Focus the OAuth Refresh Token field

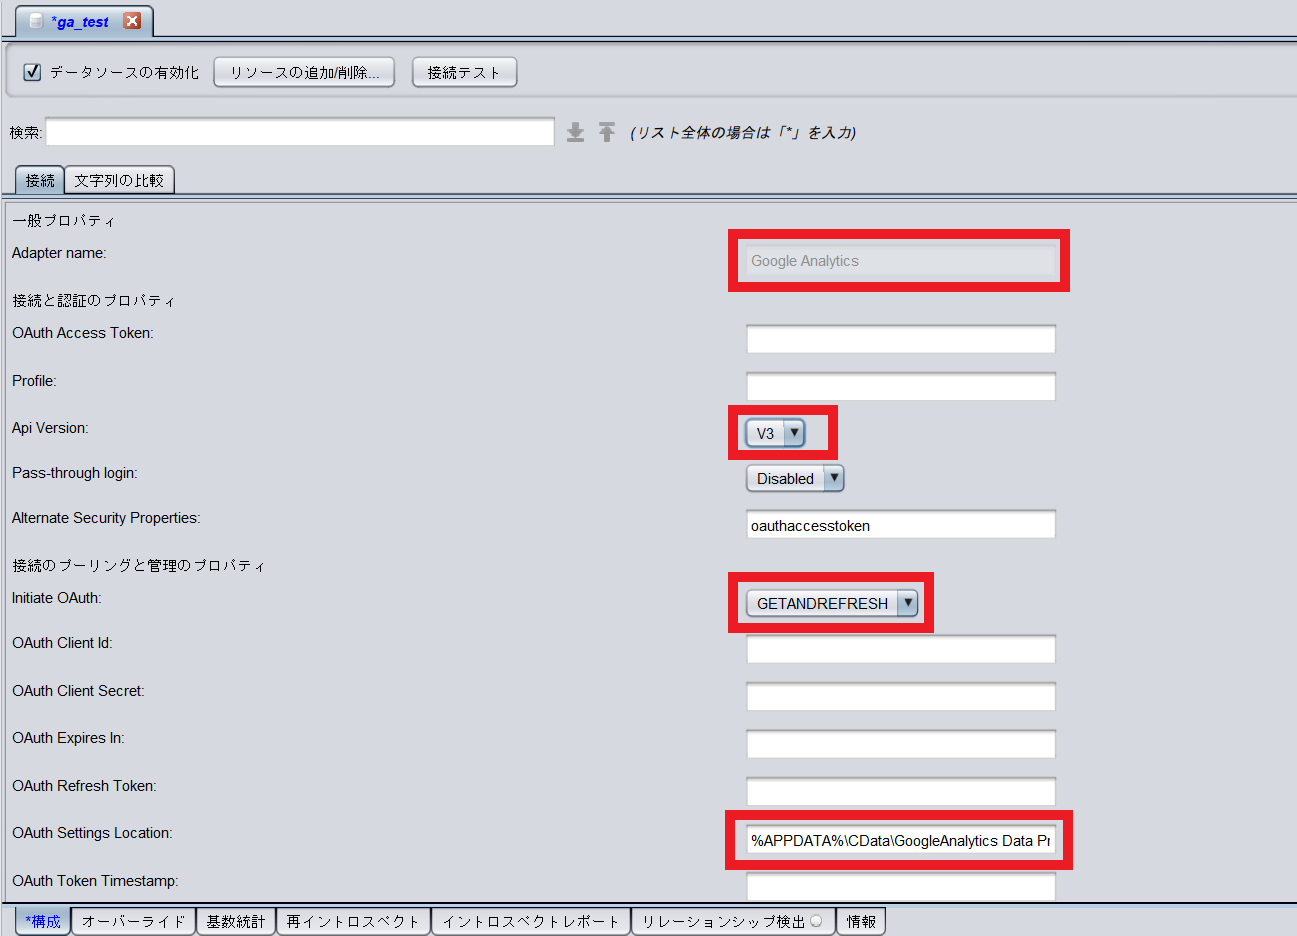(x=901, y=792)
